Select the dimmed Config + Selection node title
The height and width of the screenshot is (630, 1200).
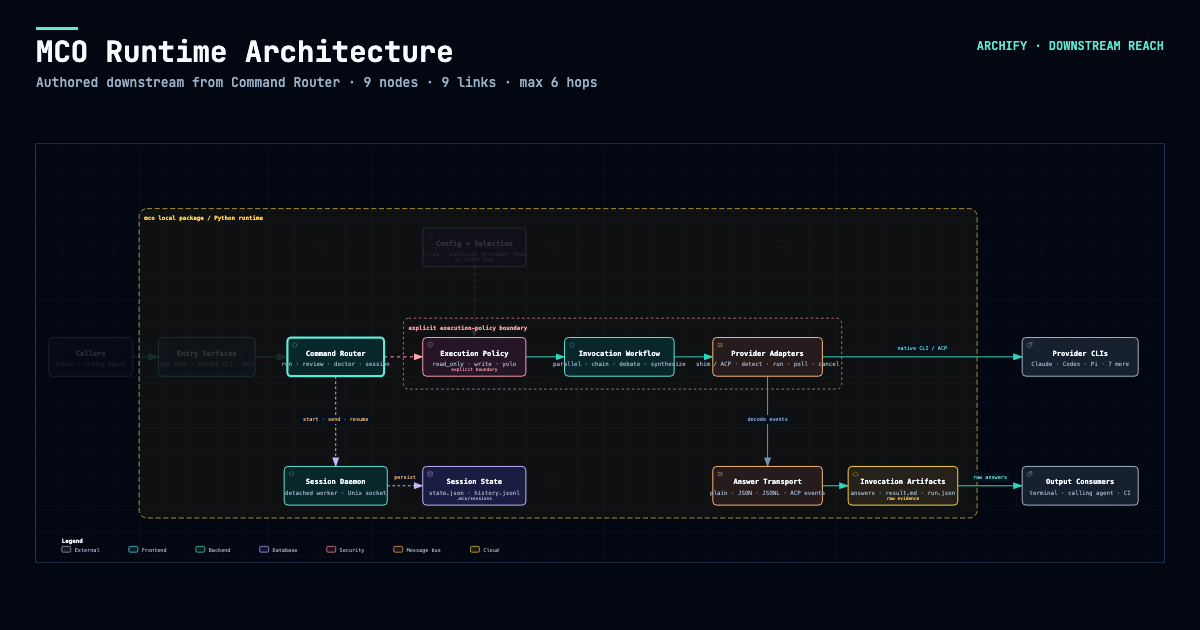tap(474, 243)
